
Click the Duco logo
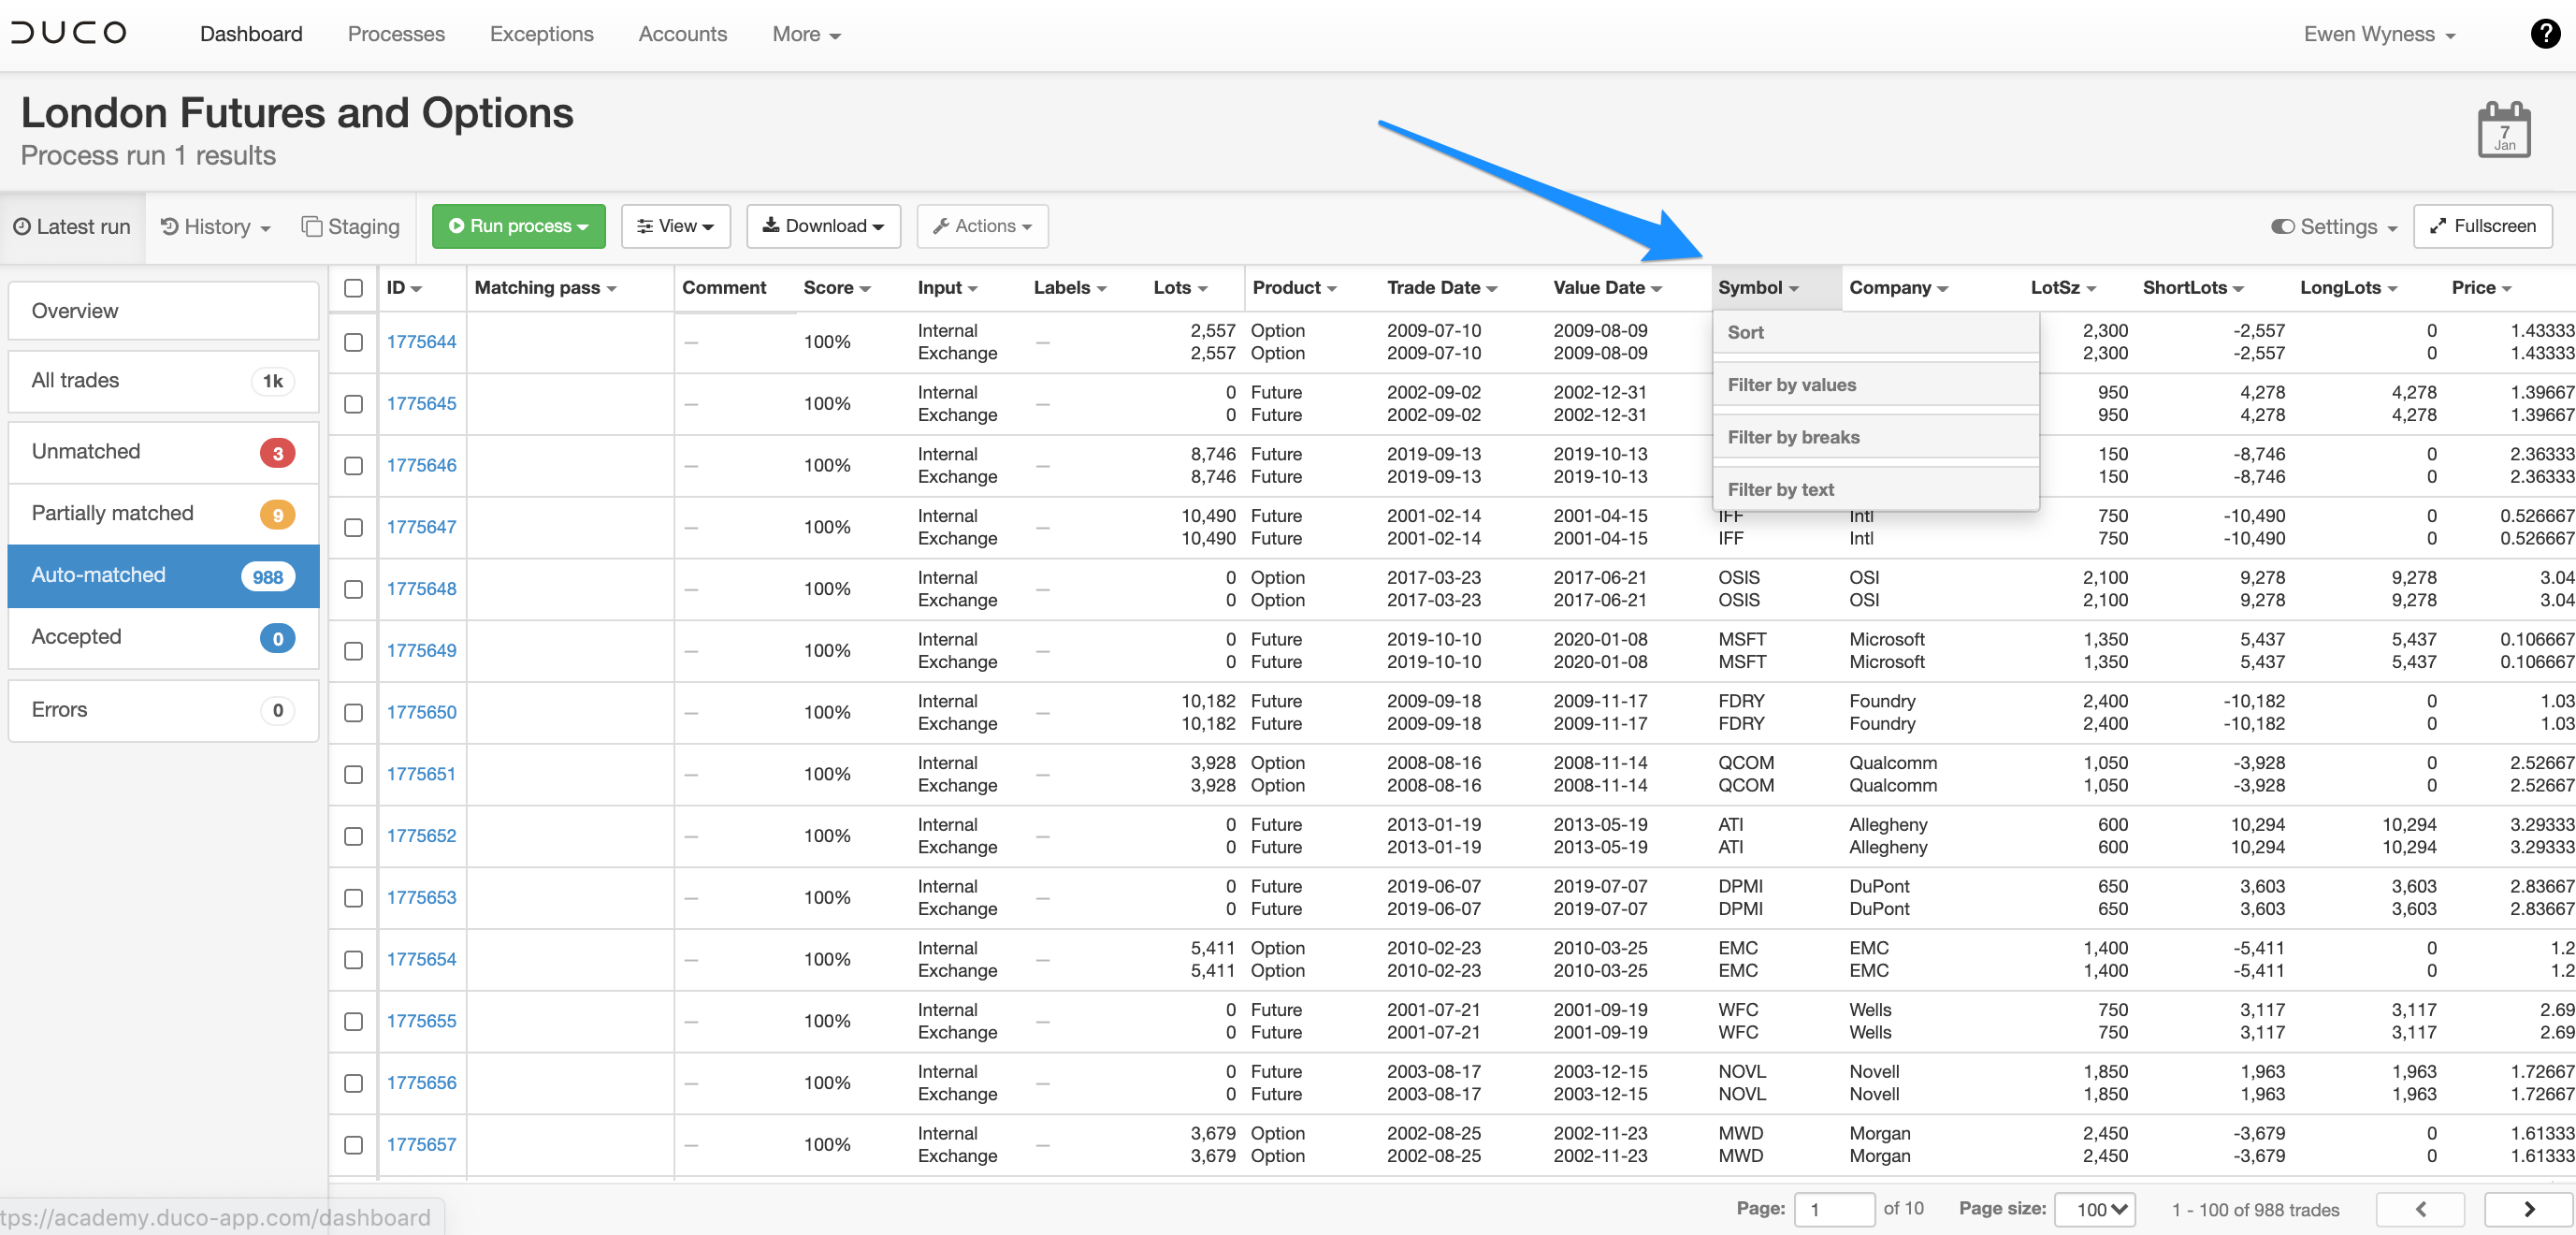coord(68,33)
